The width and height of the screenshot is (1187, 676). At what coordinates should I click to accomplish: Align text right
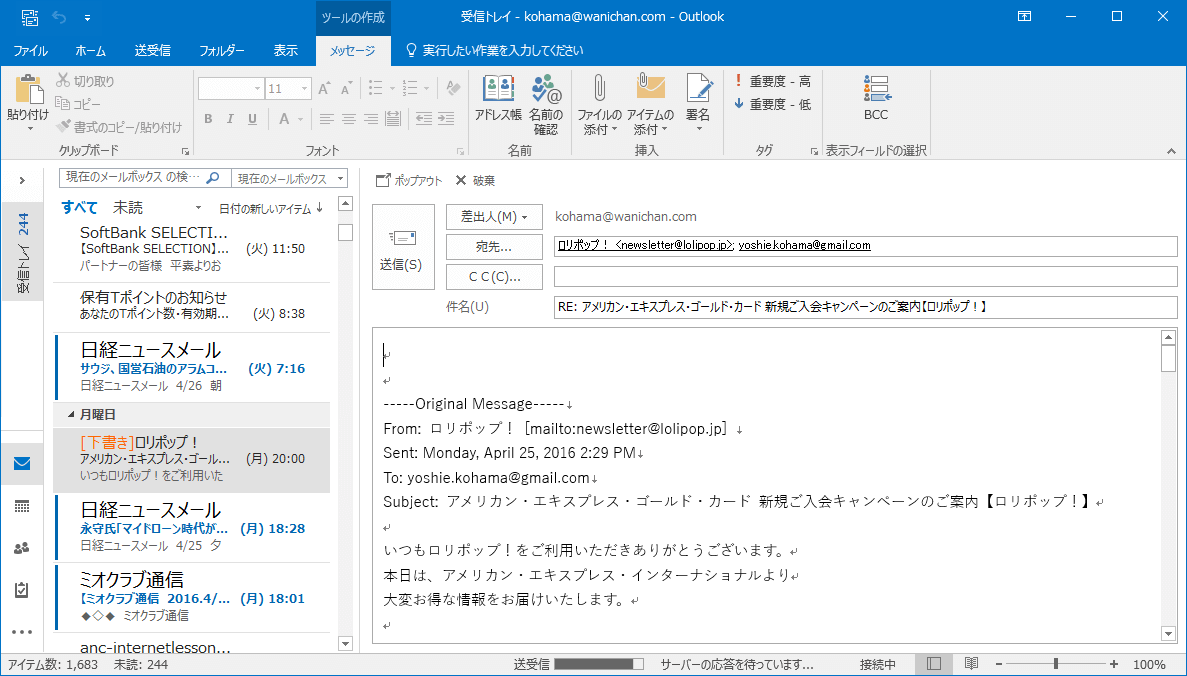coord(370,119)
